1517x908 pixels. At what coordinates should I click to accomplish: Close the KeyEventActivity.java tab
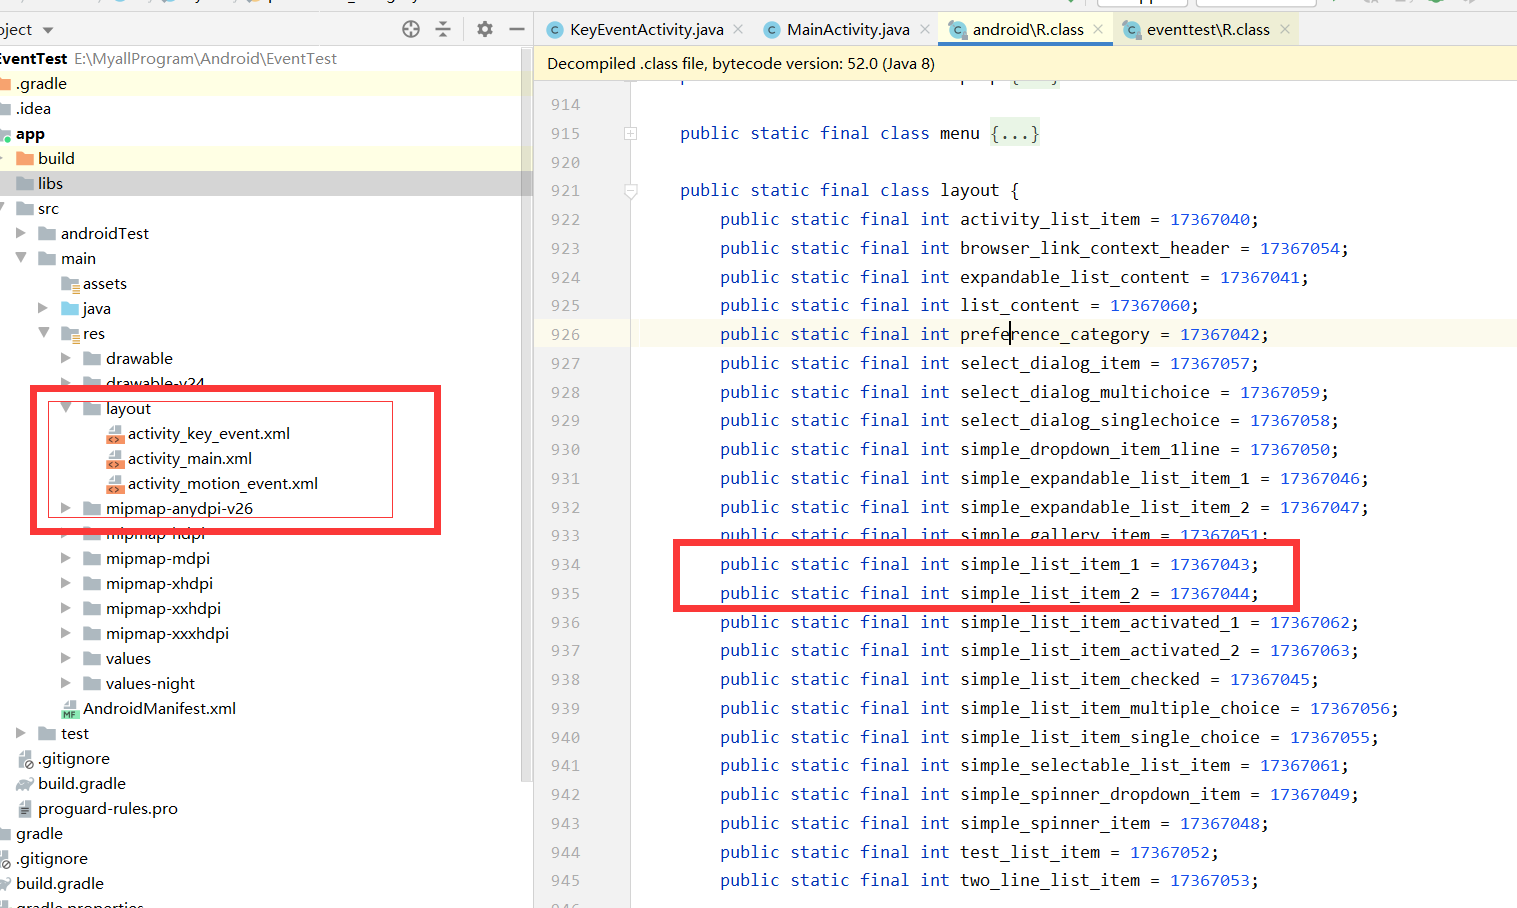coord(738,29)
